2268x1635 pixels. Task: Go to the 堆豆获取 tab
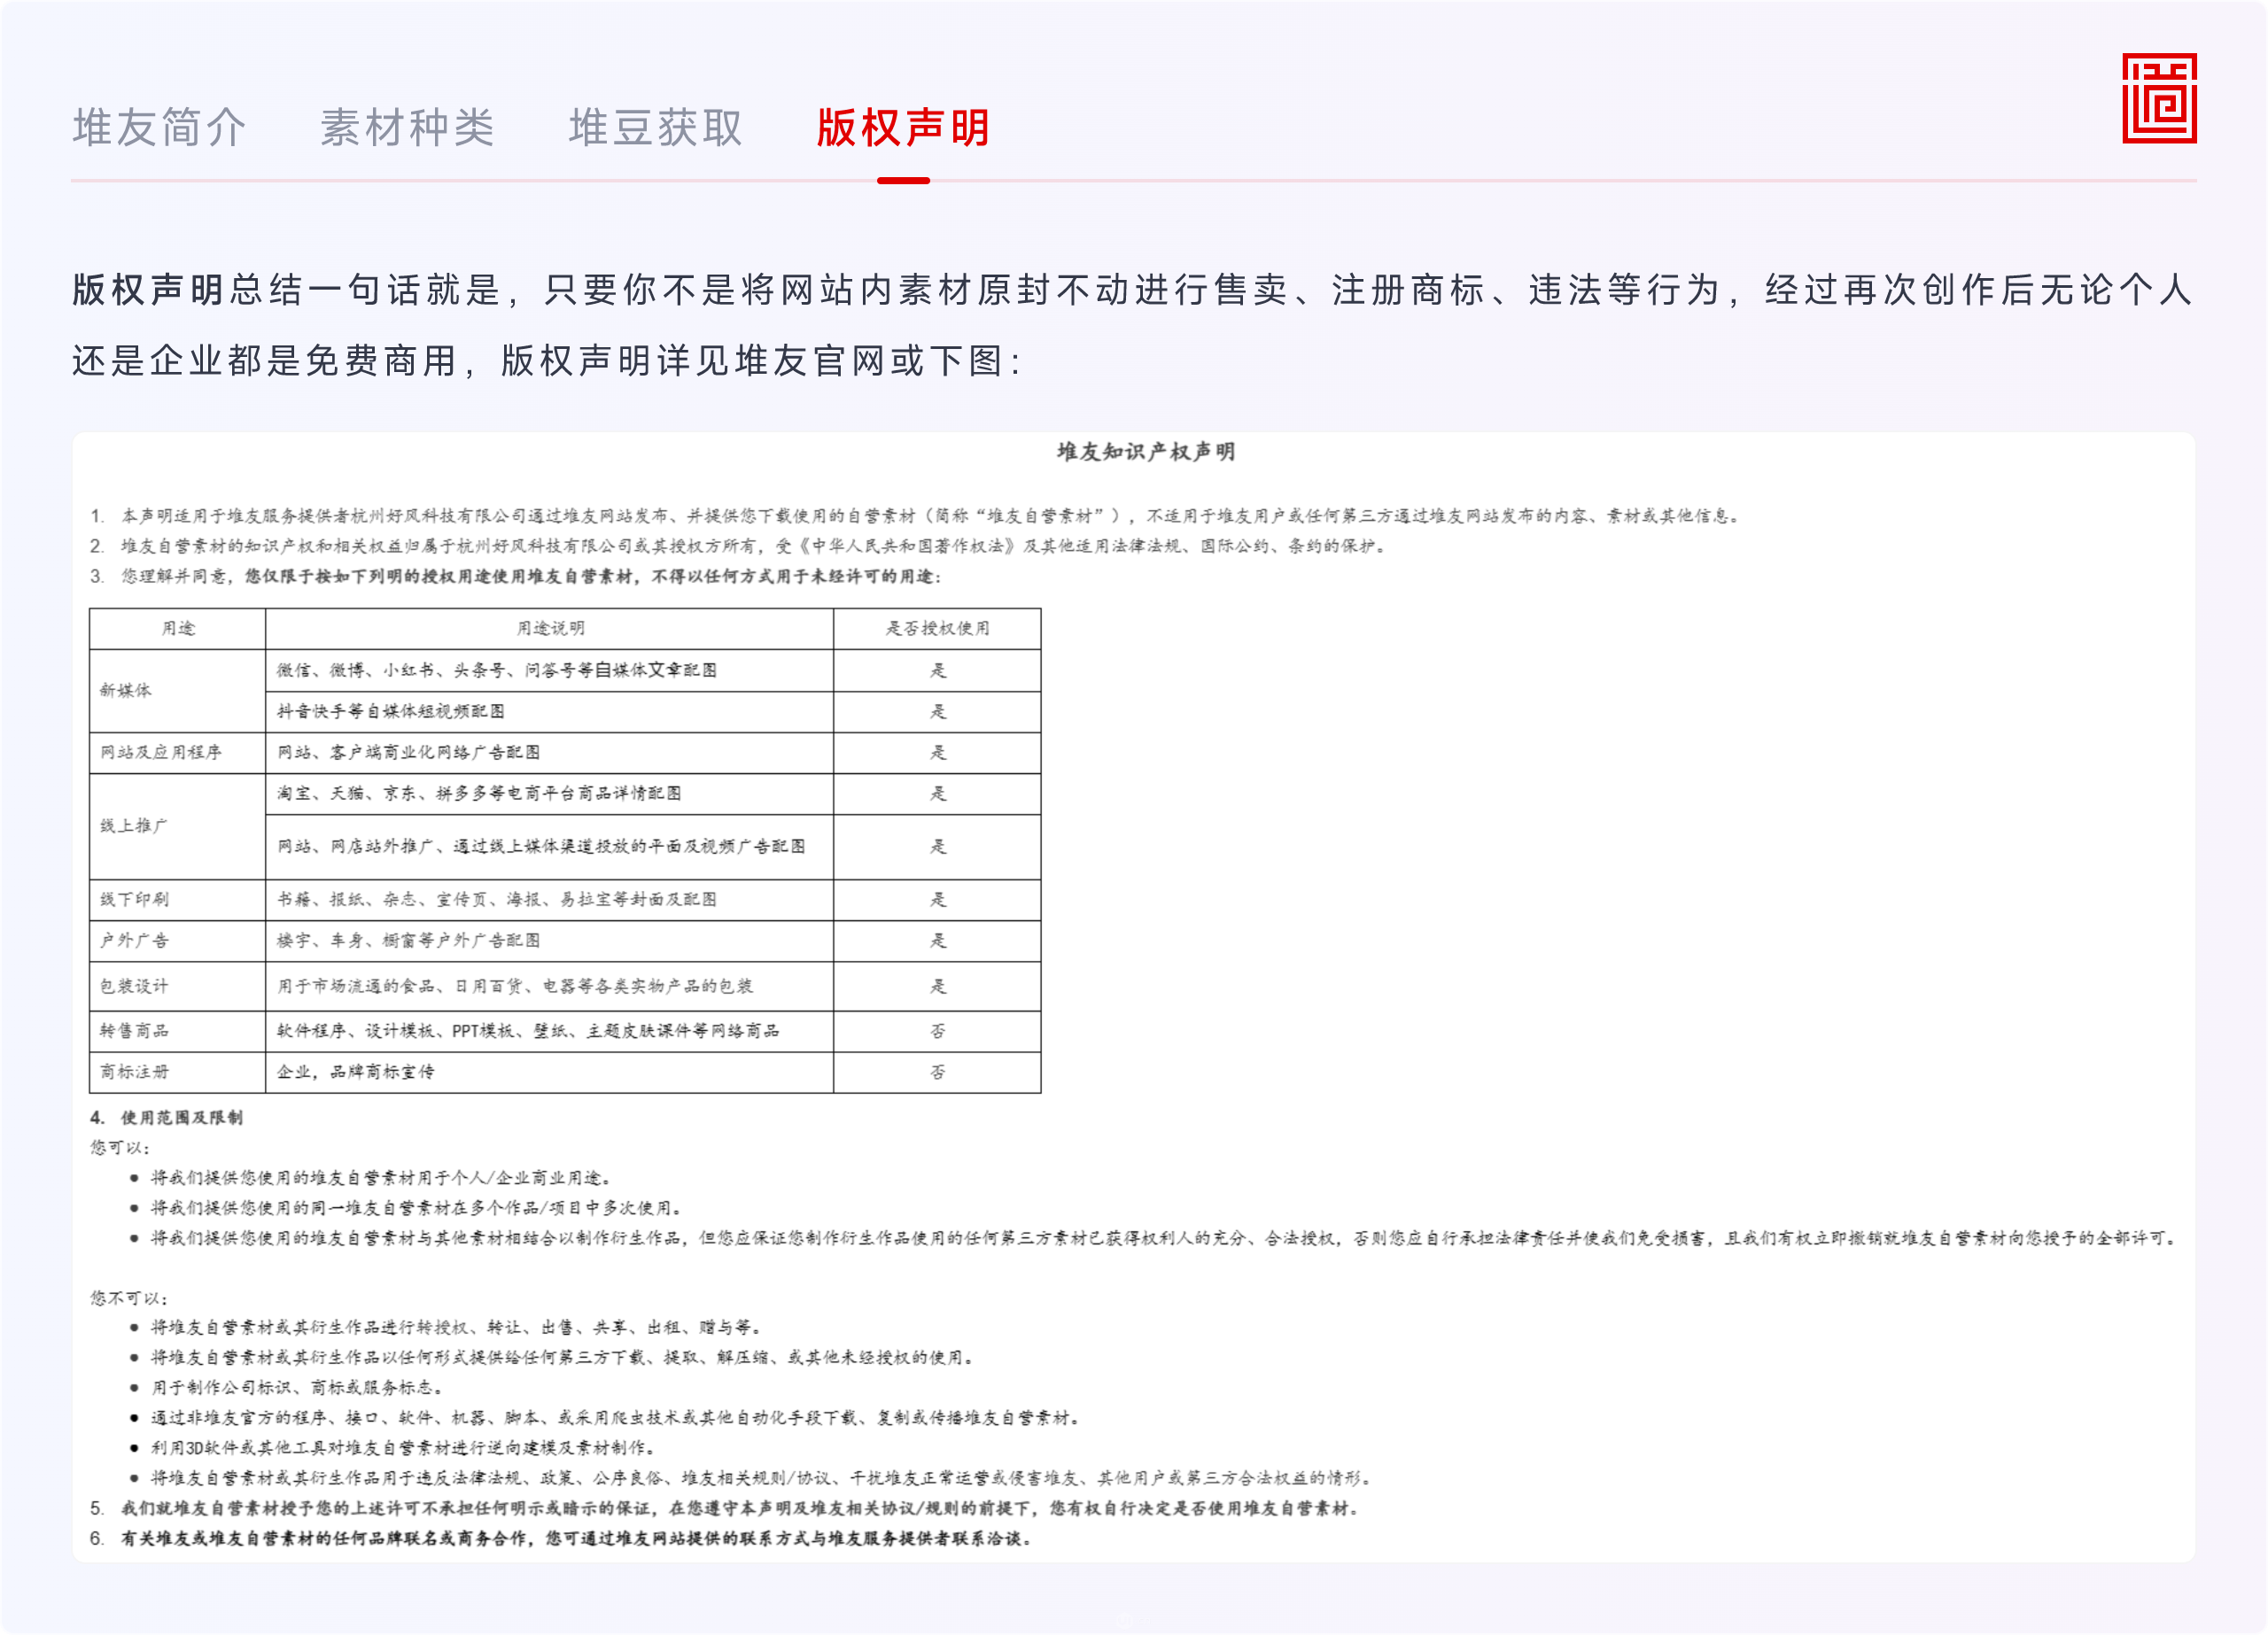click(655, 128)
